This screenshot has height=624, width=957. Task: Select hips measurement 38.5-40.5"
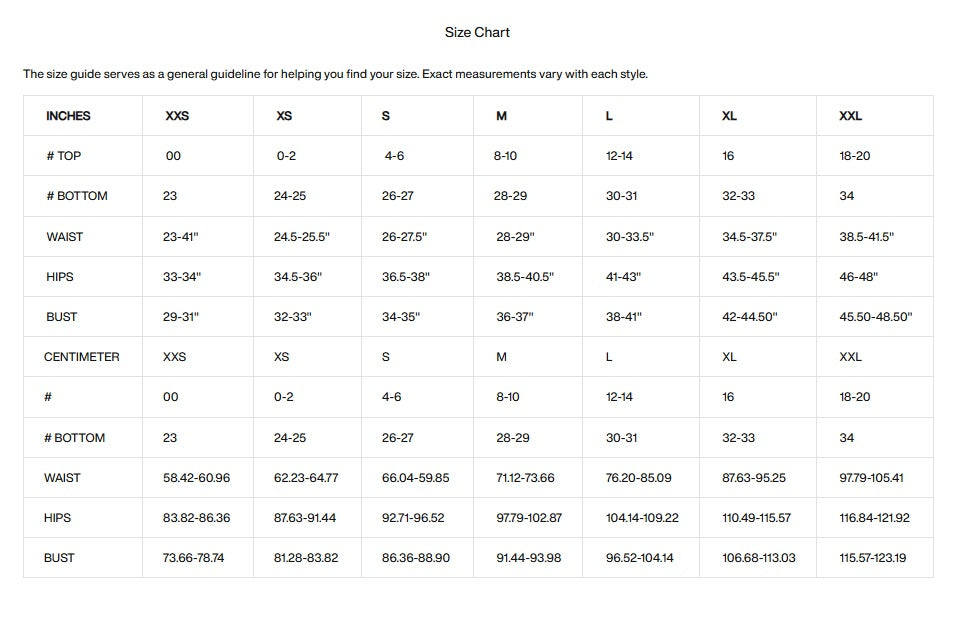pyautogui.click(x=525, y=277)
